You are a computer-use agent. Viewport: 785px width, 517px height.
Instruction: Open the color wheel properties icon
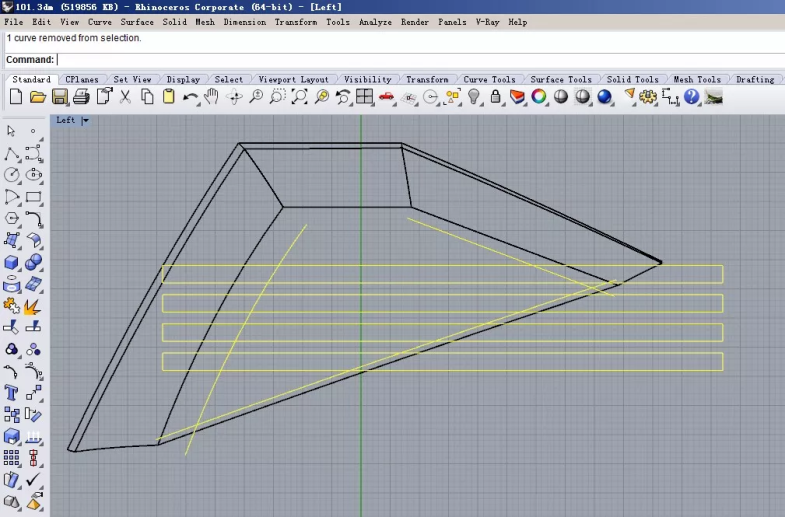pos(539,97)
